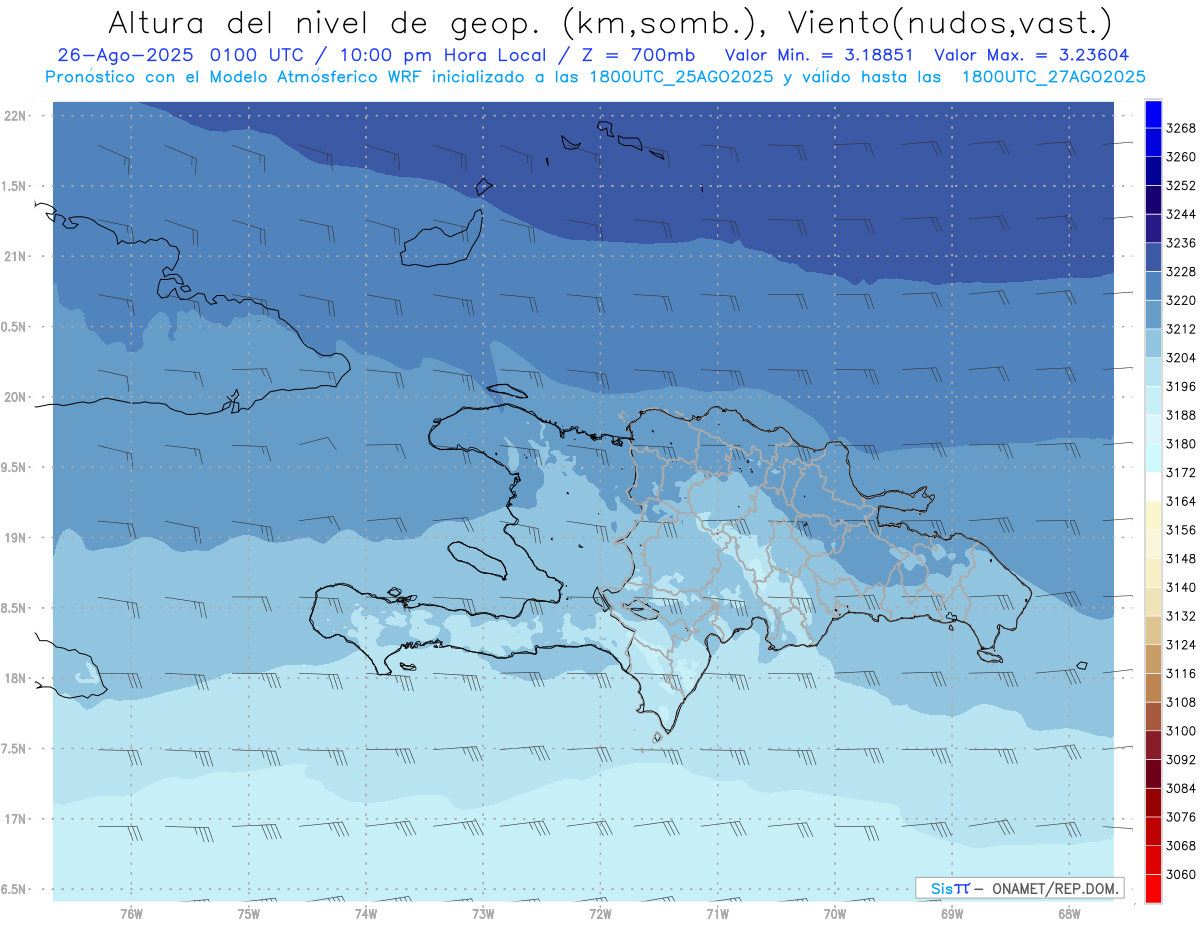Click the 22N latitude label
The image size is (1200, 927).
click(x=16, y=116)
